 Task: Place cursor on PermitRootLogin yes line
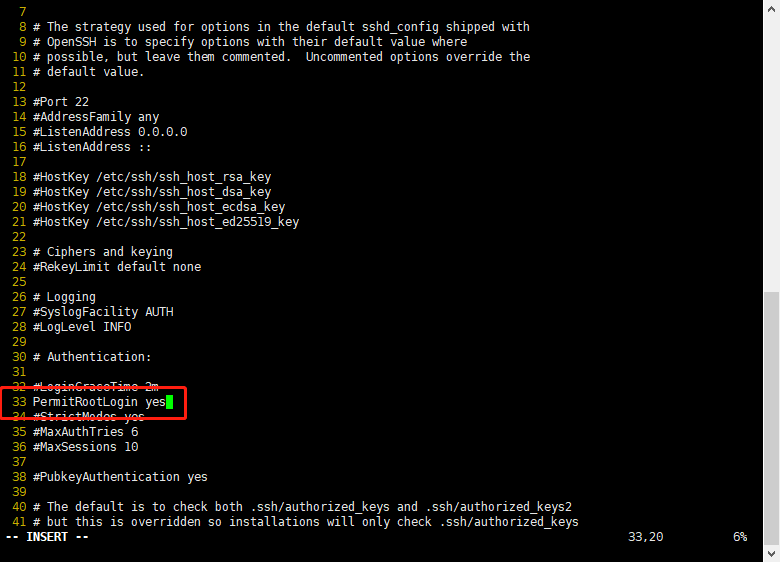(x=99, y=402)
